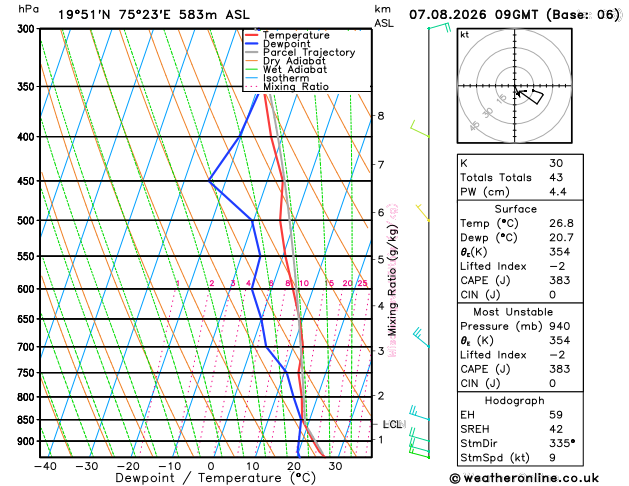Click the SREH value "42"

[x=556, y=429]
